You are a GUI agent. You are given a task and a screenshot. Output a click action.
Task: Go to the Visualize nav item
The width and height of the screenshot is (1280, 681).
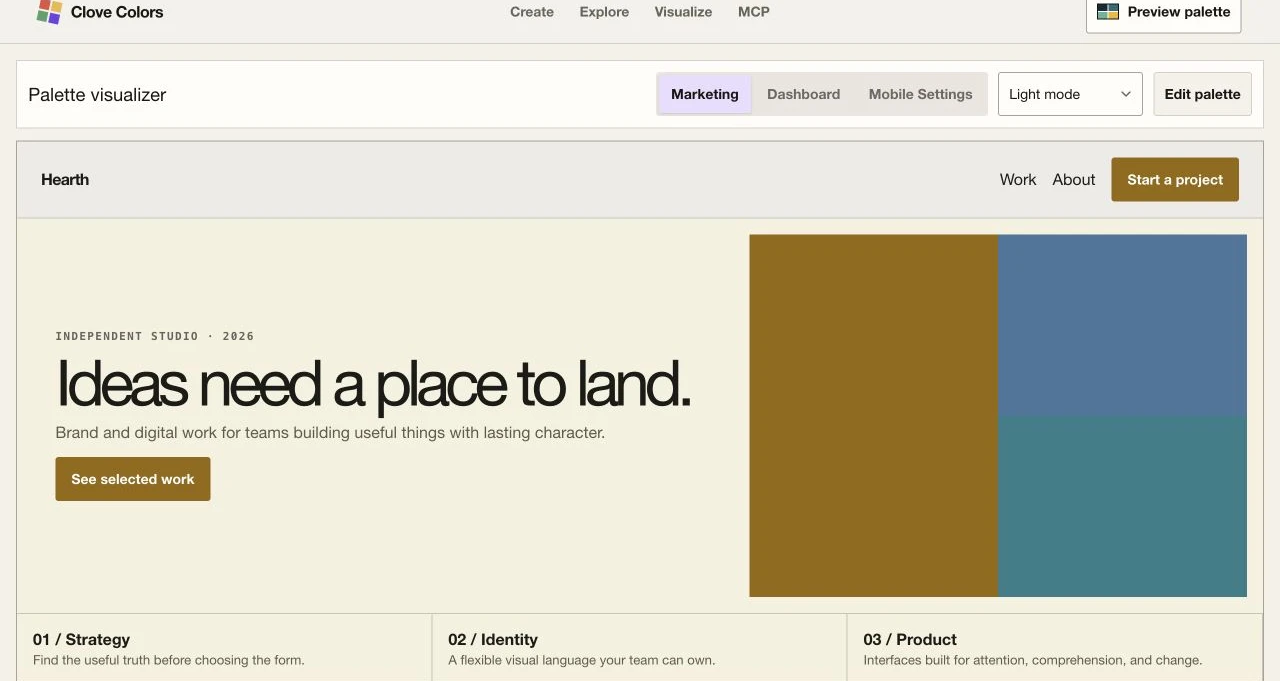pos(683,12)
